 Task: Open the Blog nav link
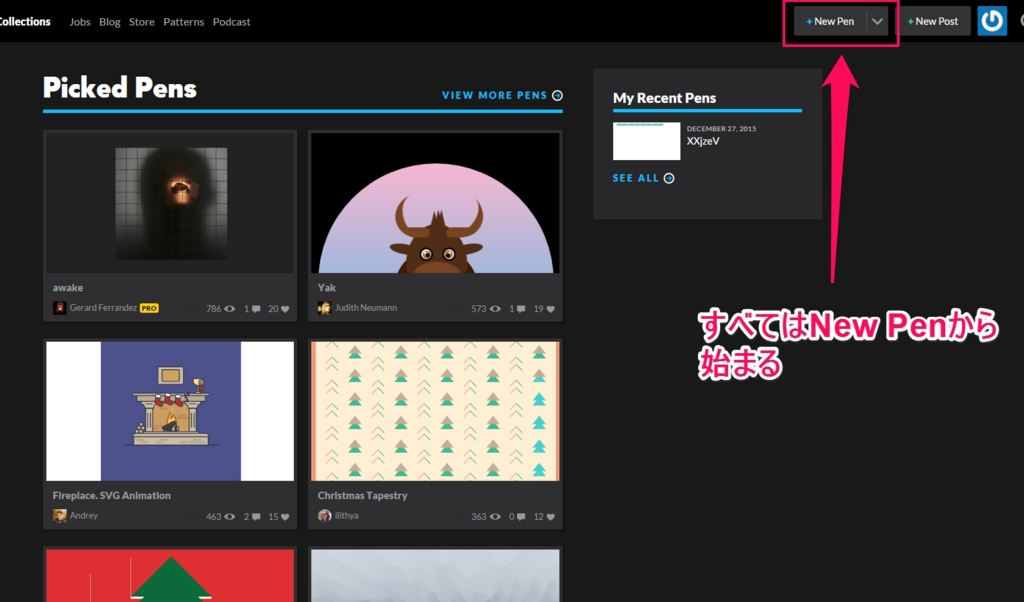point(110,22)
